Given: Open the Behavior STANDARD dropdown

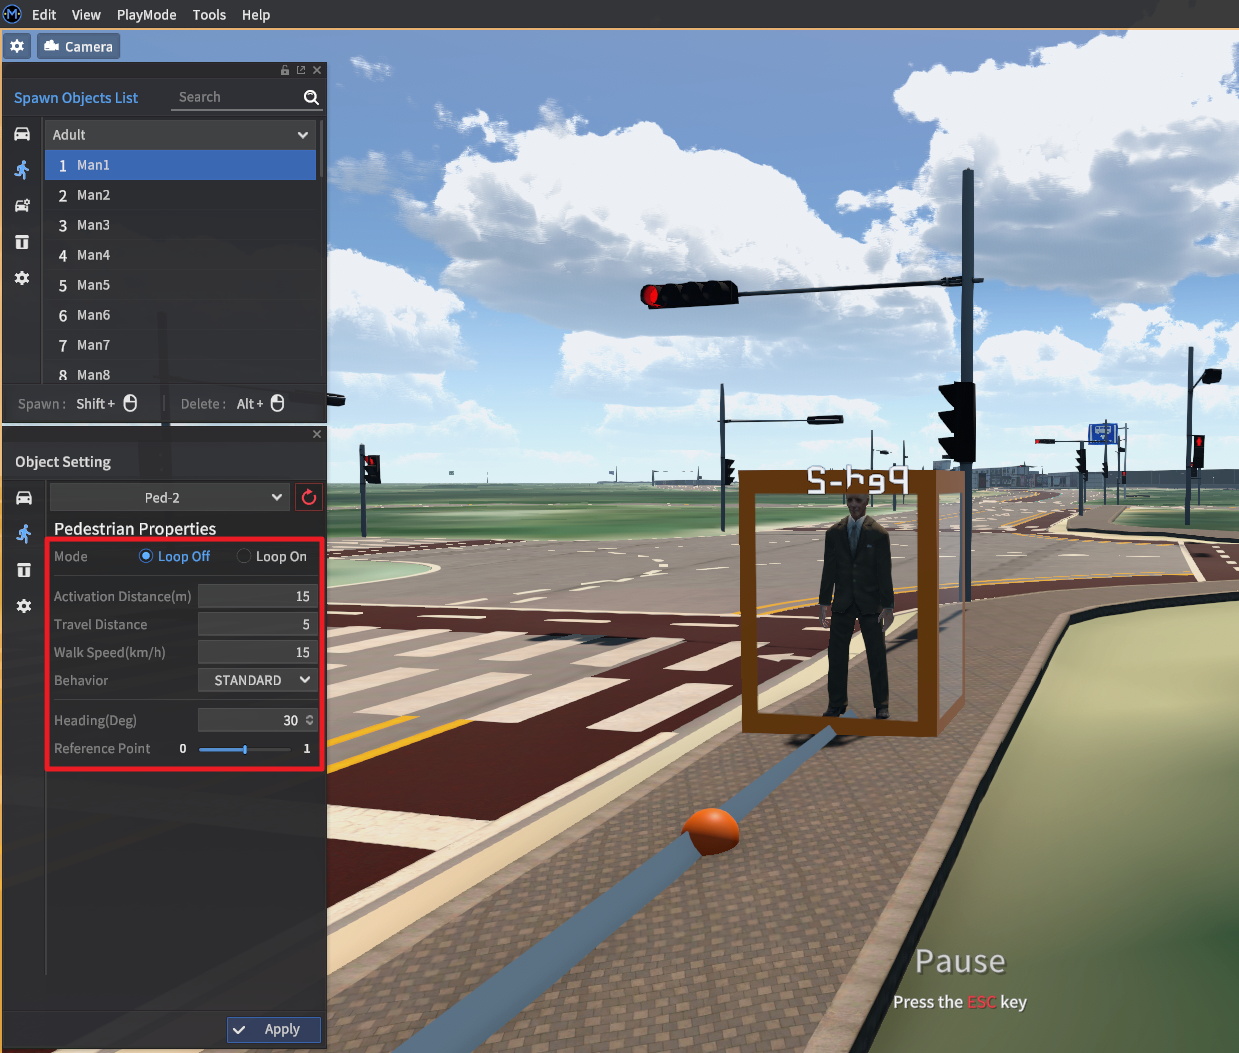Looking at the screenshot, I should coord(258,680).
